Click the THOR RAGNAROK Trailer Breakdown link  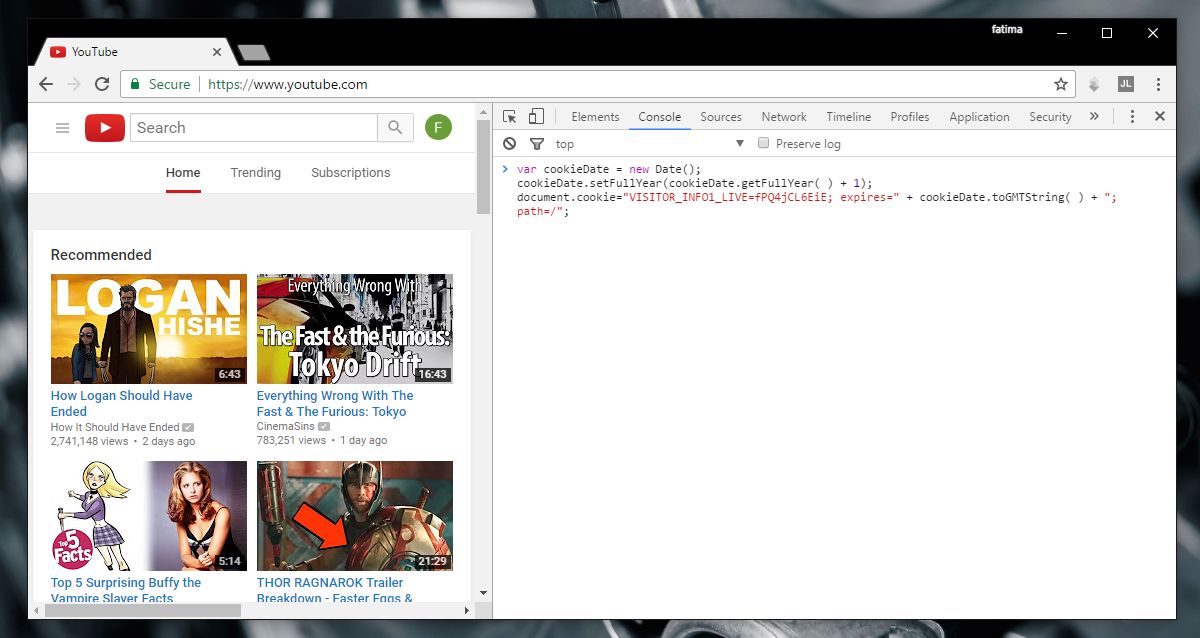[x=335, y=590]
